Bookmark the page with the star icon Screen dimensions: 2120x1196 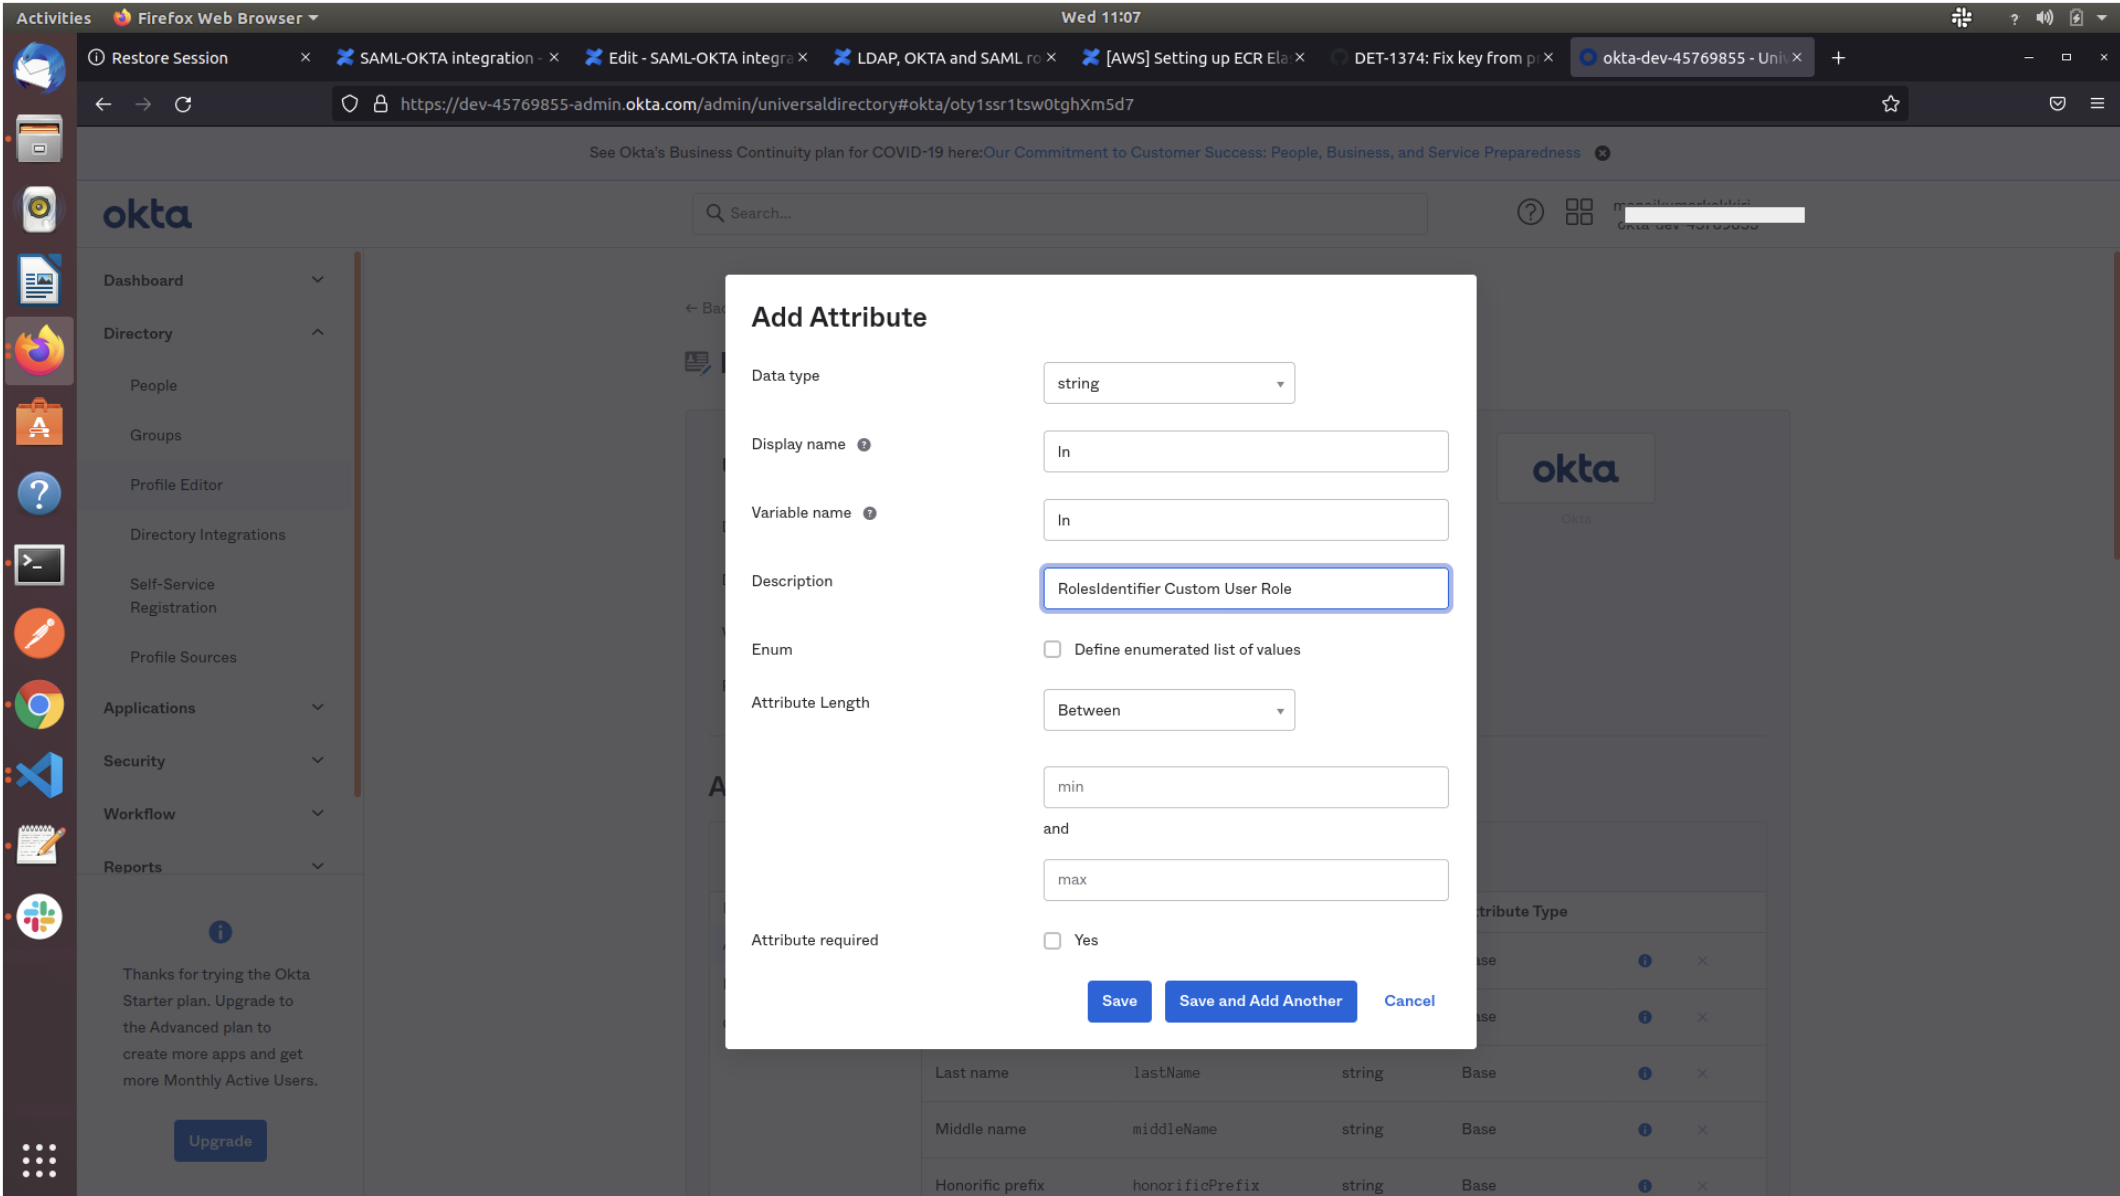click(x=1890, y=104)
